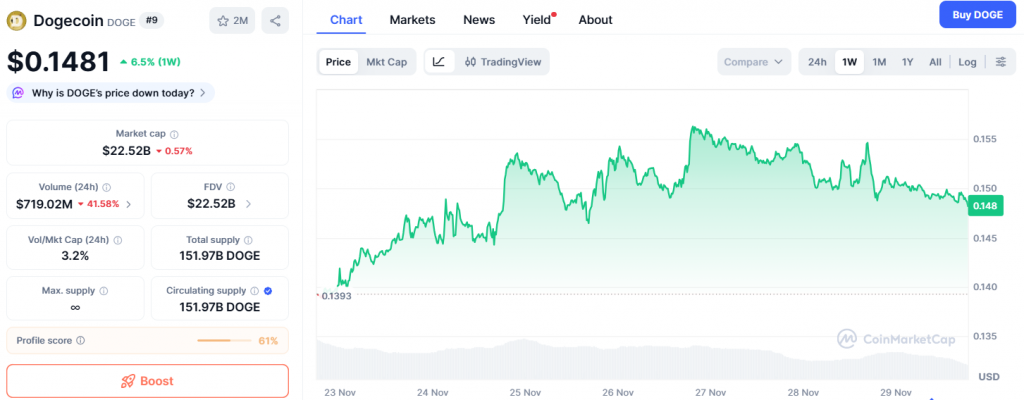This screenshot has width=1024, height=400.
Task: Open the Compare dropdown
Action: tap(753, 62)
